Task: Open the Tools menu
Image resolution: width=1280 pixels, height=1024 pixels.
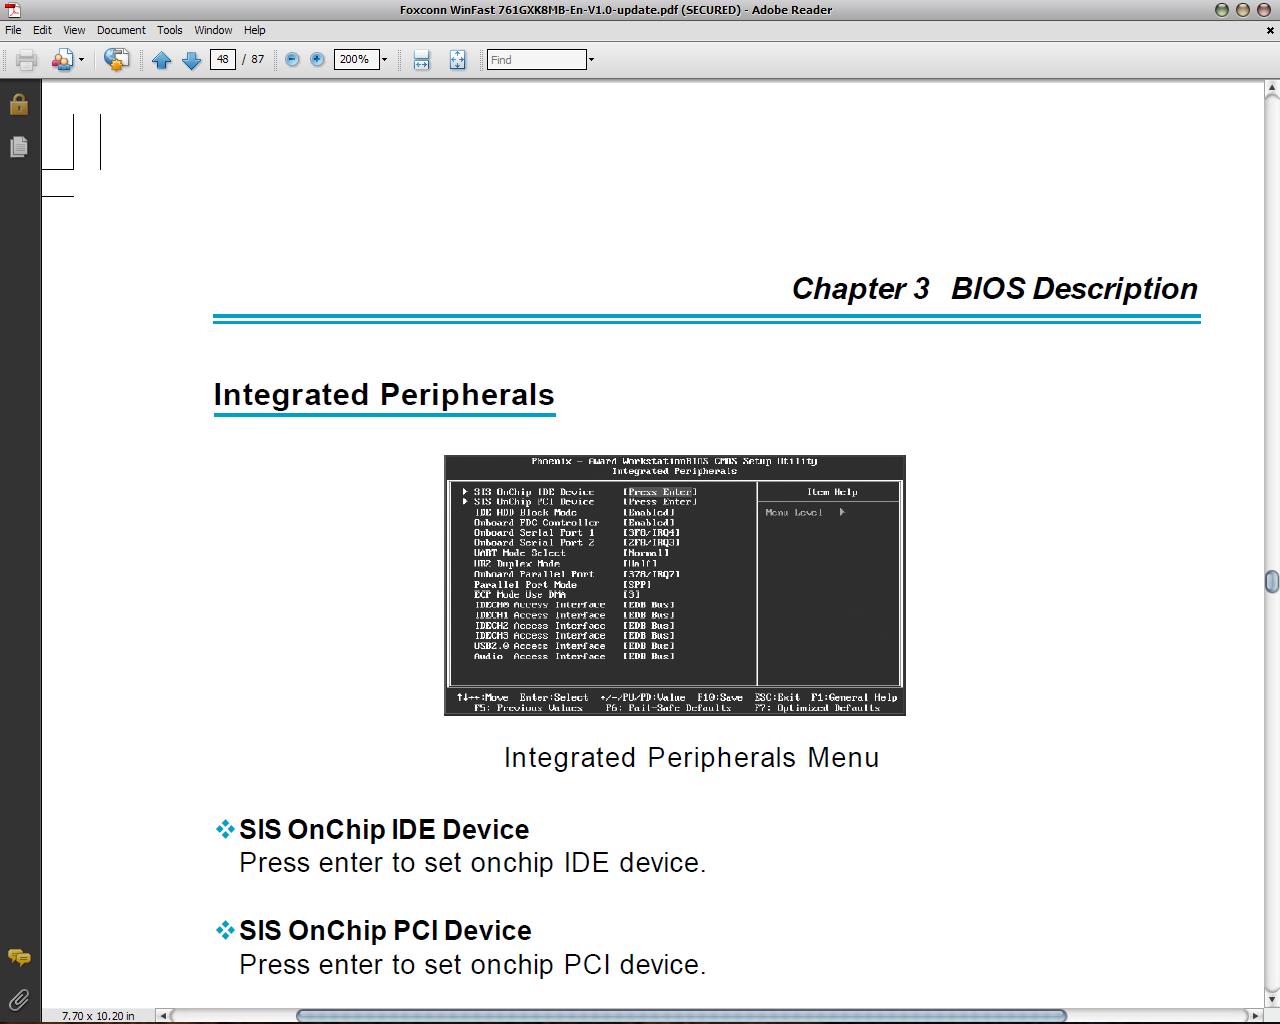Action: tap(170, 30)
